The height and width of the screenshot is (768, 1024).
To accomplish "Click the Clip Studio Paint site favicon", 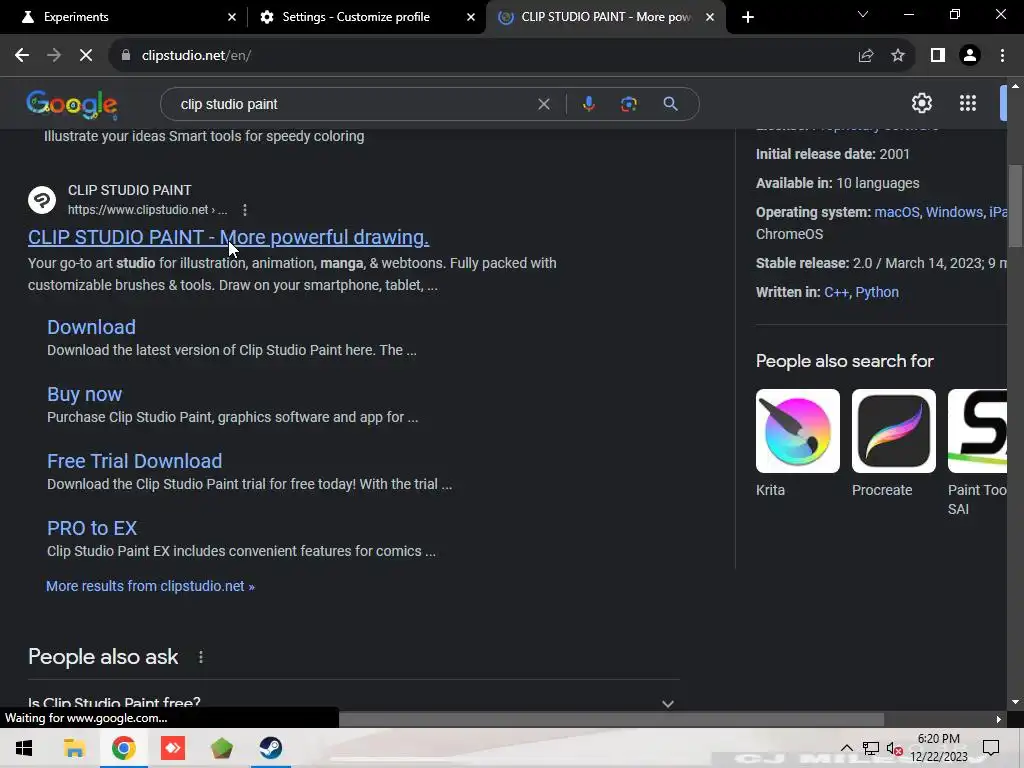I will coord(42,200).
